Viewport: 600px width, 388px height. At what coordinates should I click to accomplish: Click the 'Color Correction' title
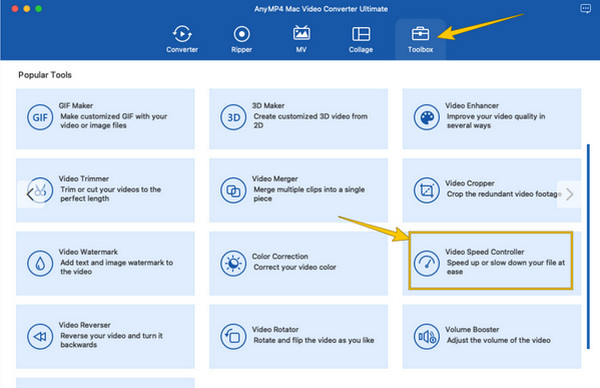pyautogui.click(x=280, y=256)
